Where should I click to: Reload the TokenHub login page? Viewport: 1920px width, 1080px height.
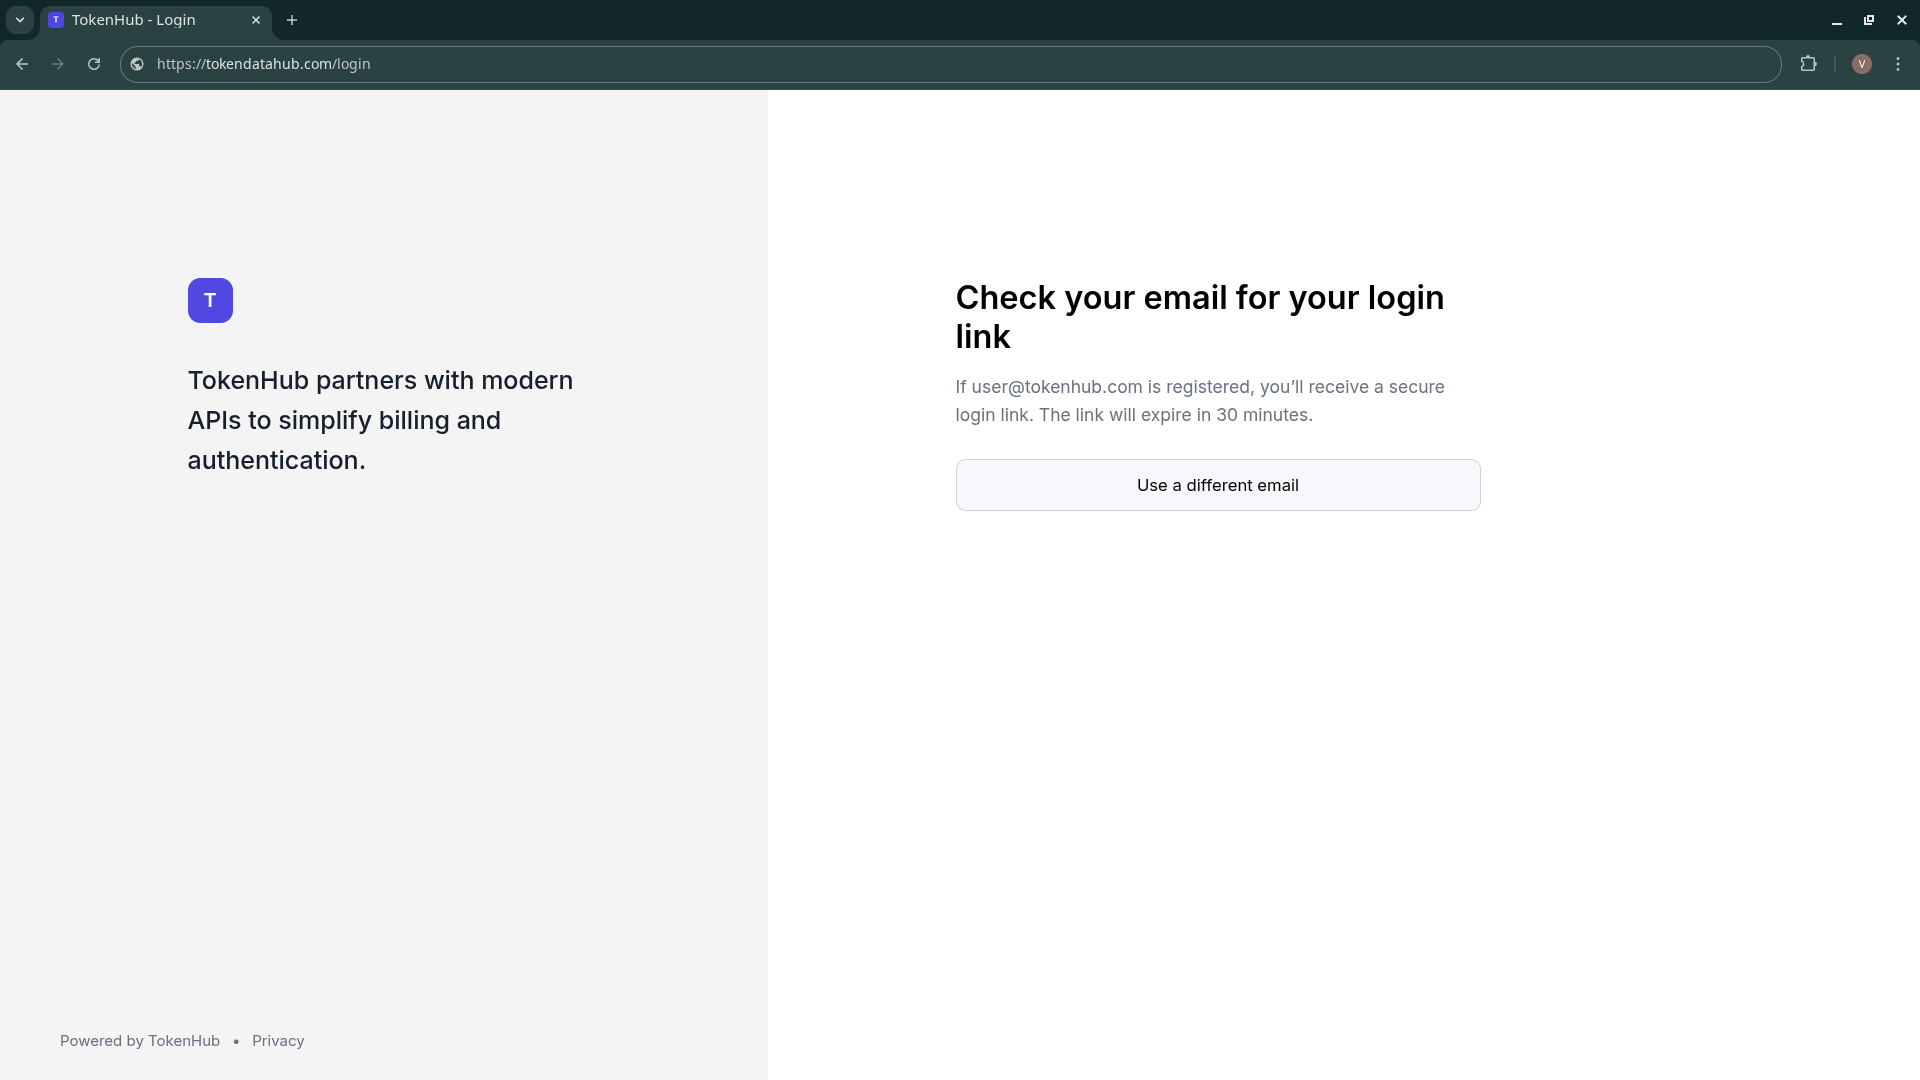click(94, 64)
